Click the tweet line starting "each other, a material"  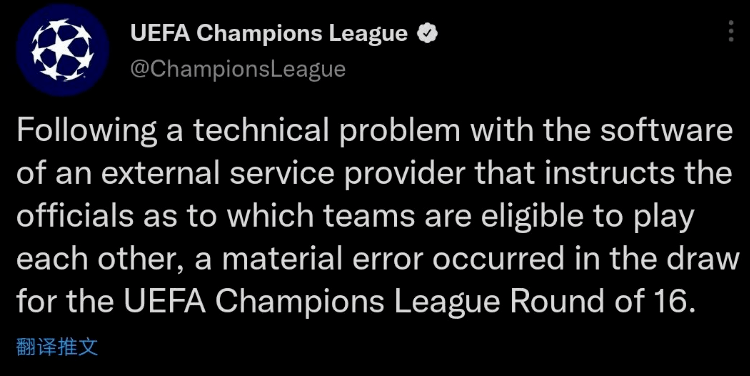tap(378, 259)
